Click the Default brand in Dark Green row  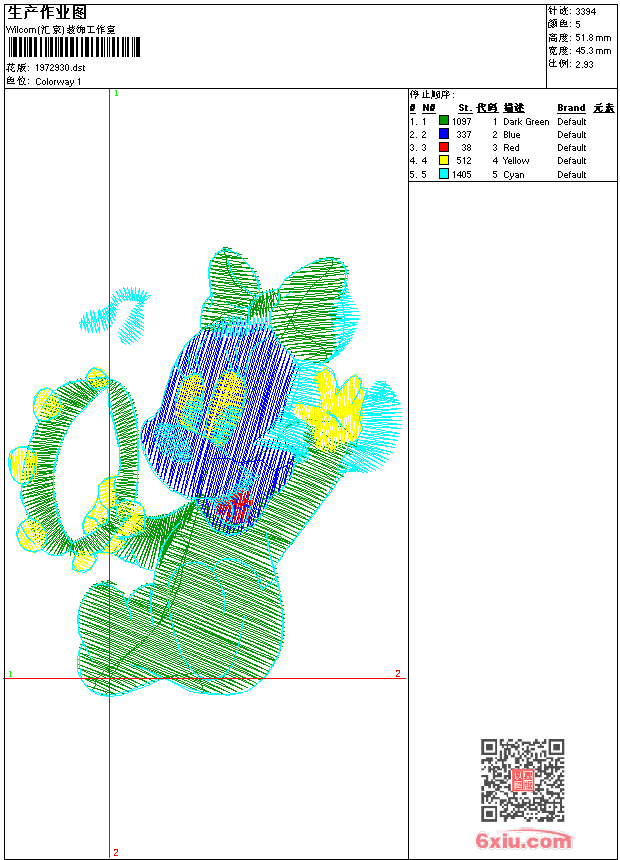(x=572, y=122)
